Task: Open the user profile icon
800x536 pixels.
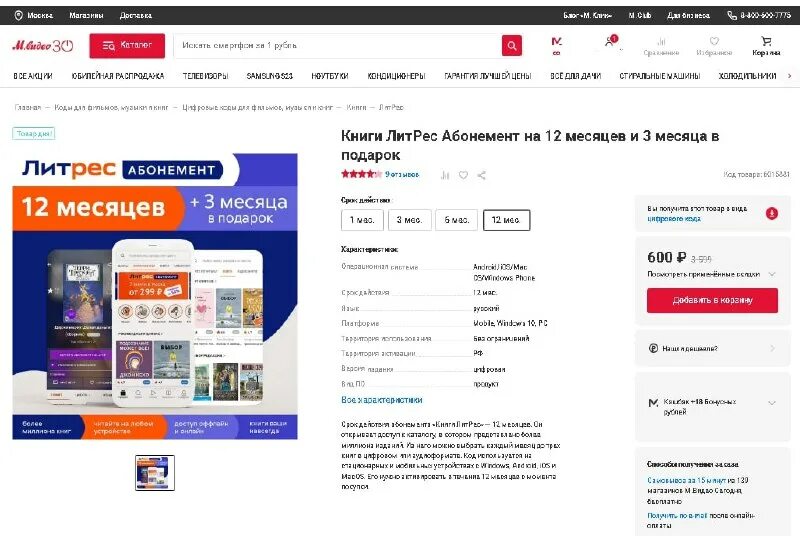Action: [x=610, y=41]
